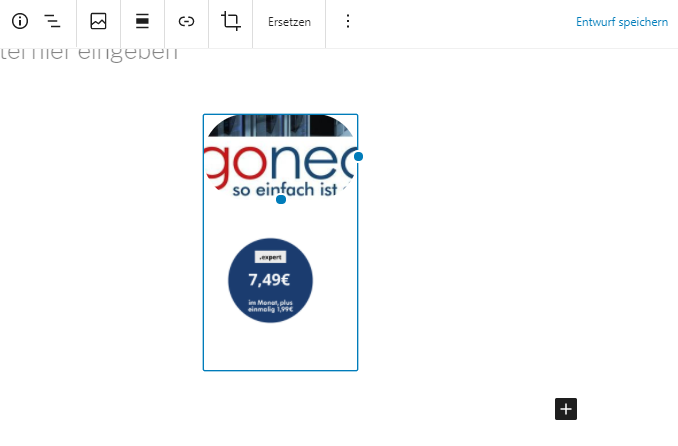The image size is (678, 446).
Task: Click the right-edge blue resize handle
Action: click(358, 157)
